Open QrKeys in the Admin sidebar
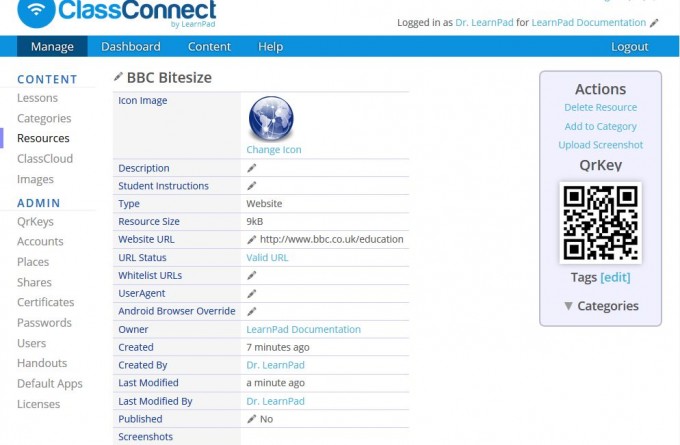Image resolution: width=680 pixels, height=445 pixels. [36, 222]
